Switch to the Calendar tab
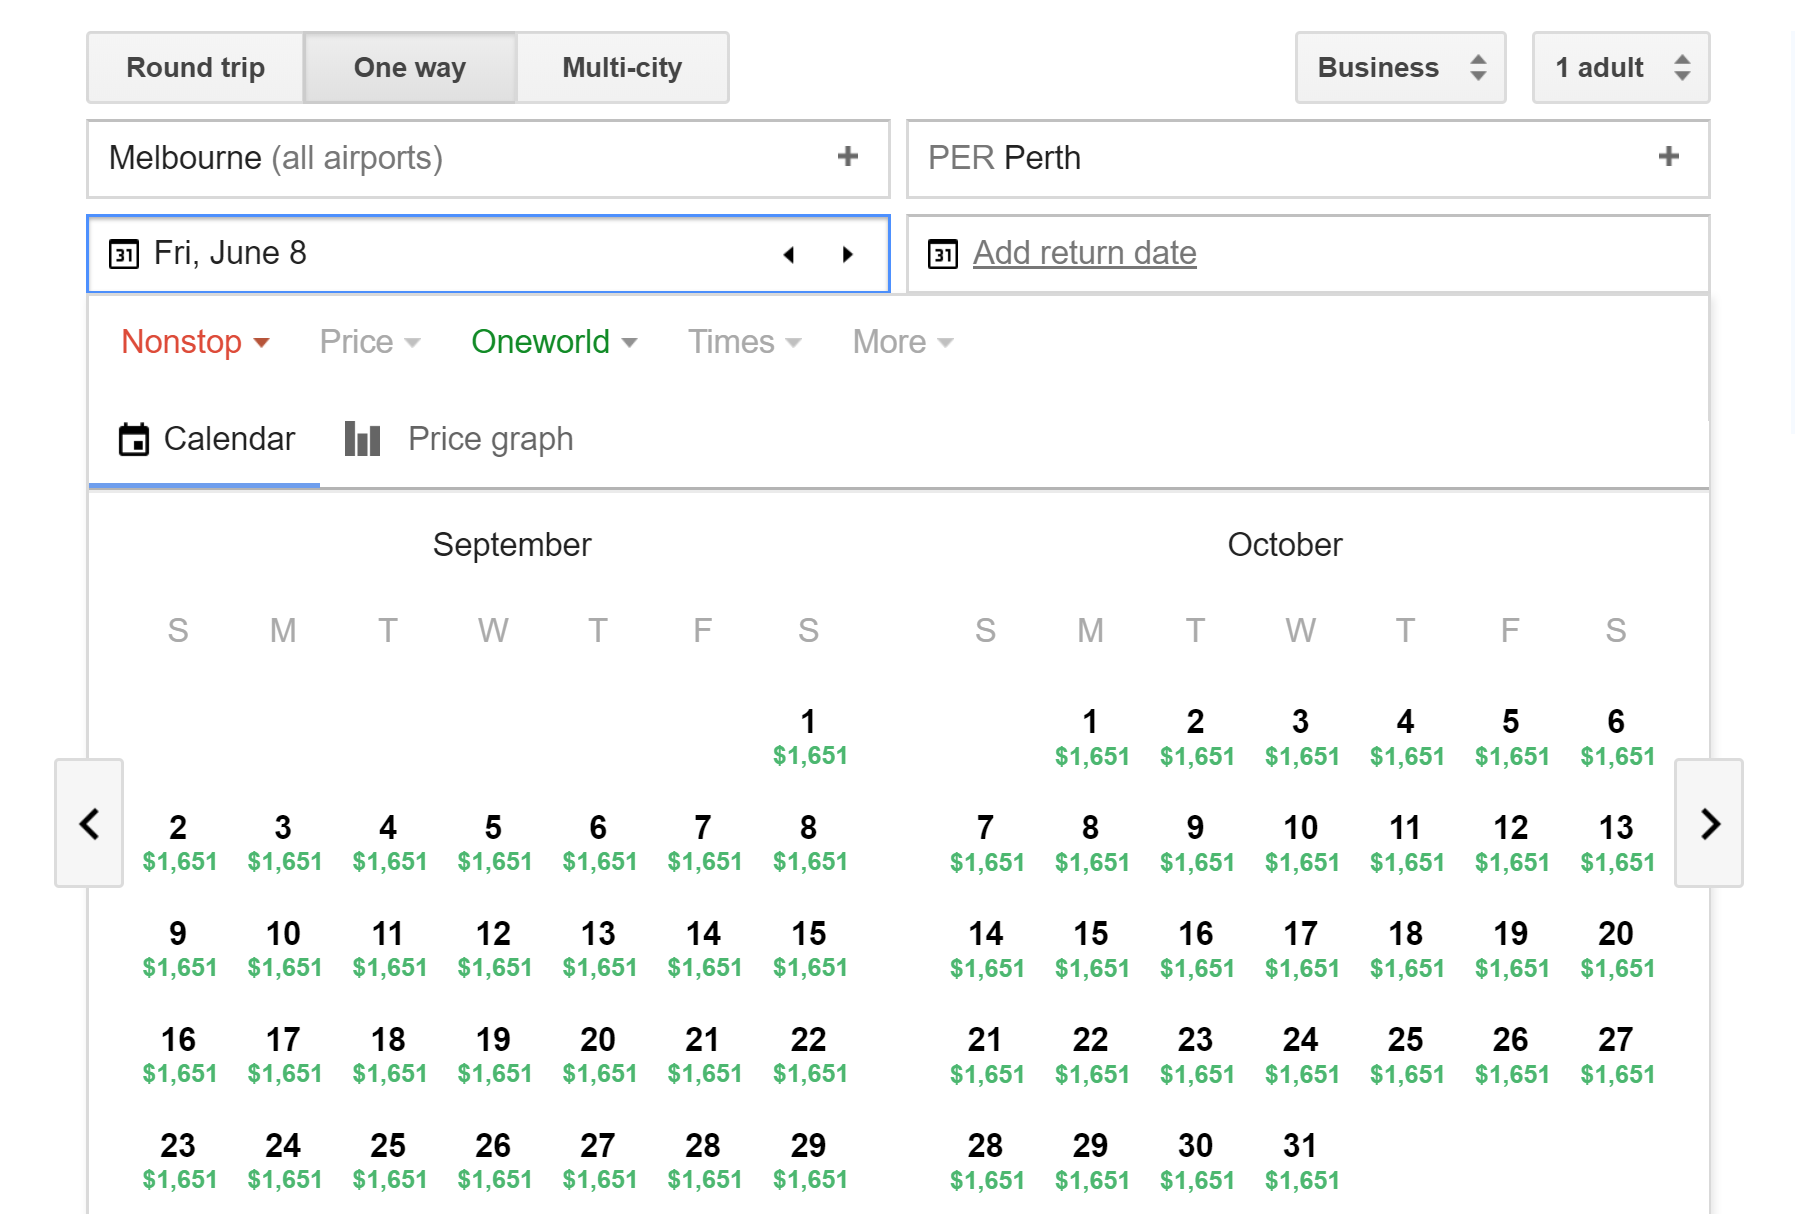 [206, 439]
